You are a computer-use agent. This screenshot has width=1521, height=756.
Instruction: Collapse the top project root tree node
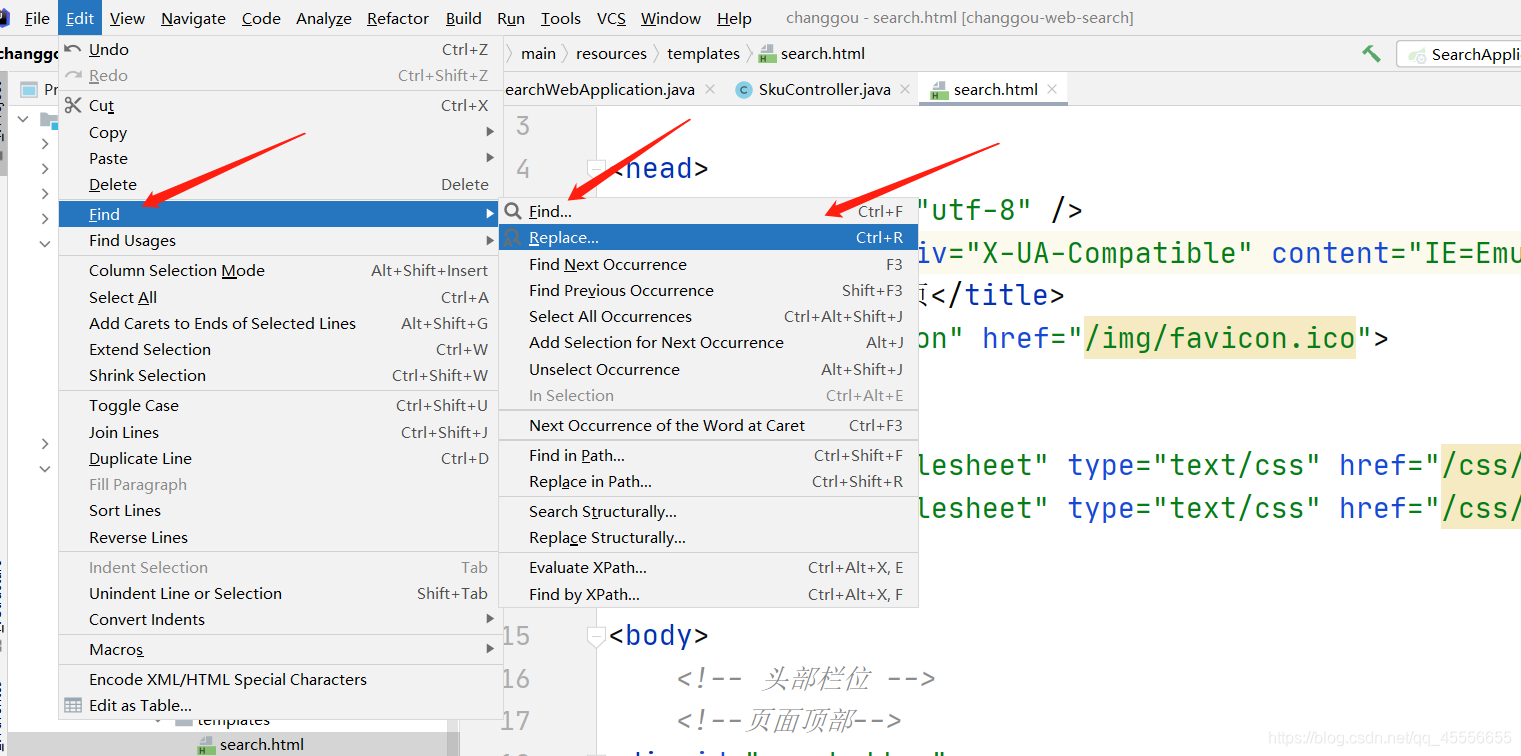24,119
